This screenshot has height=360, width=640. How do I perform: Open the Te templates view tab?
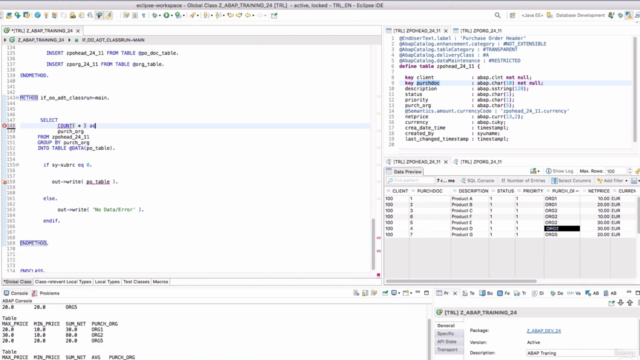coord(469,293)
